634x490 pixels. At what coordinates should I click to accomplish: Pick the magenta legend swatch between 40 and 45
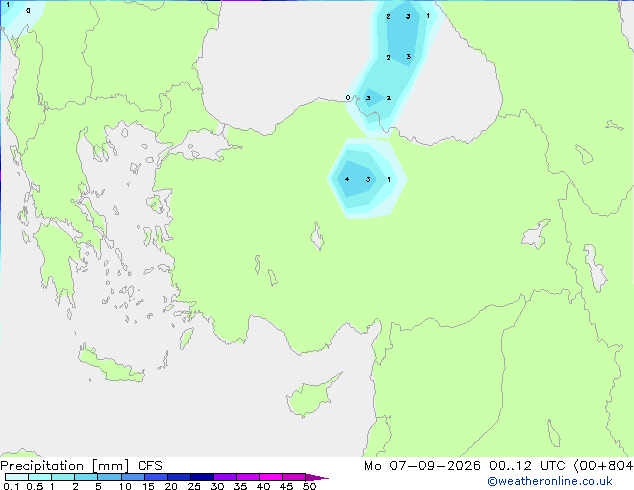click(x=271, y=477)
